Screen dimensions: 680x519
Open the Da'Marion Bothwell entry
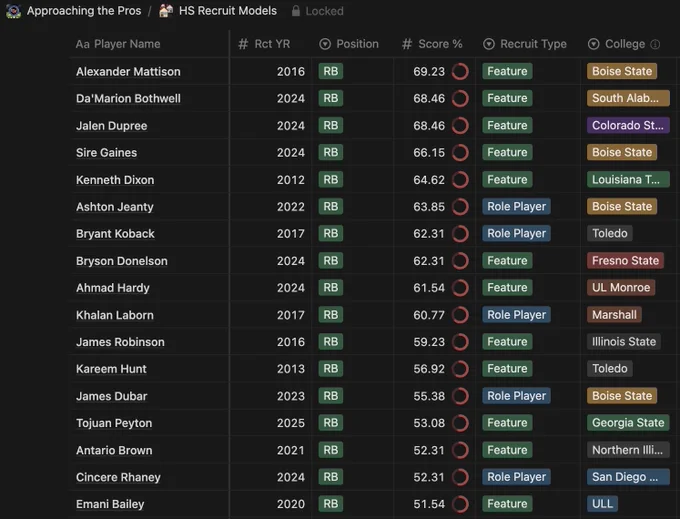[128, 98]
